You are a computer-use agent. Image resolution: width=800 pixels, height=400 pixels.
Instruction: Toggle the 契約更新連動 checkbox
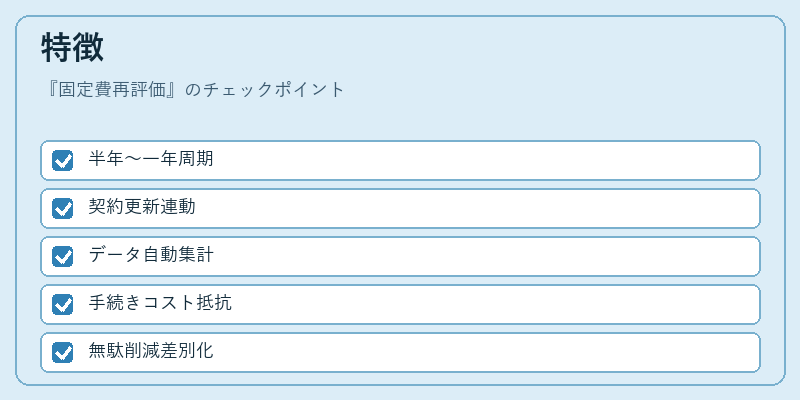click(62, 208)
